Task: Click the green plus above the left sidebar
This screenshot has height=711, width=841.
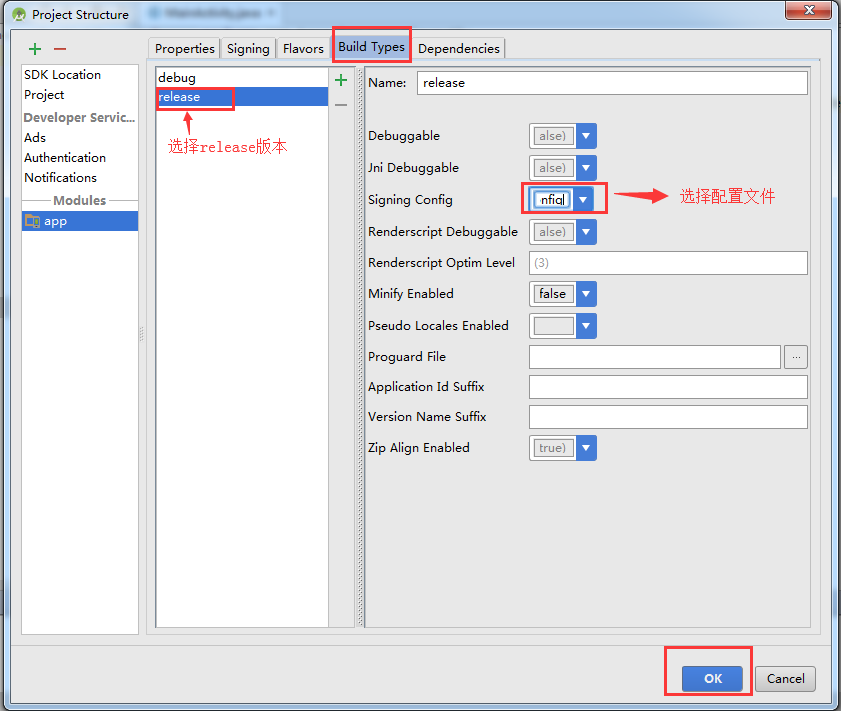Action: 34,48
